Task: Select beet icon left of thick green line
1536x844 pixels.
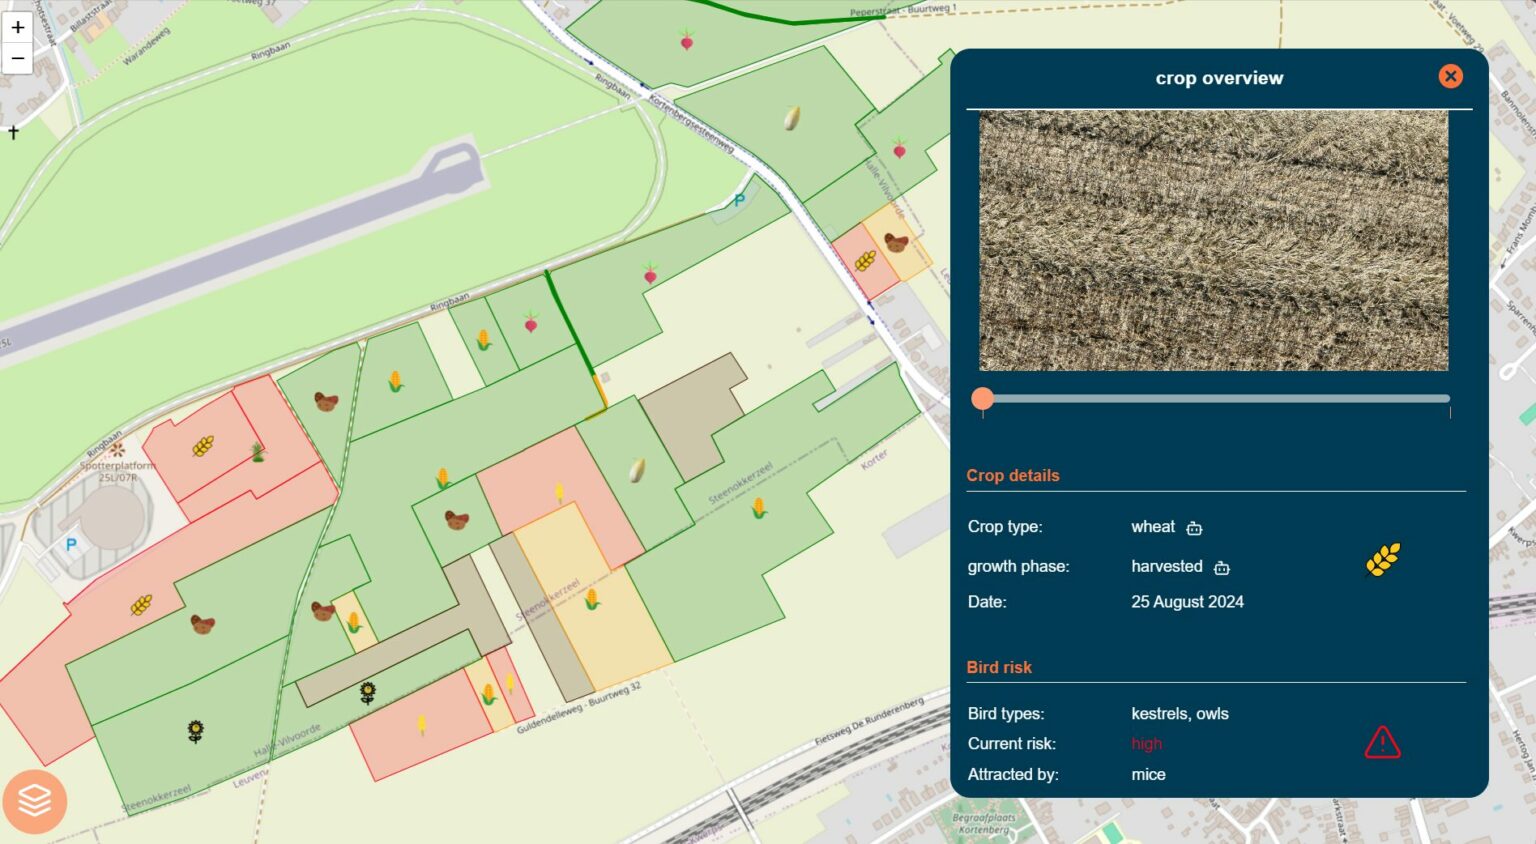Action: (531, 322)
